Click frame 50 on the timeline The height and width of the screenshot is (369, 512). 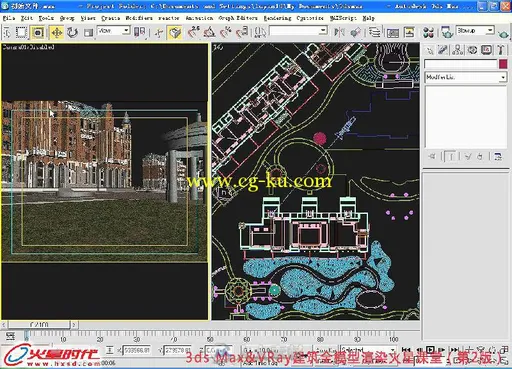[x=210, y=339]
